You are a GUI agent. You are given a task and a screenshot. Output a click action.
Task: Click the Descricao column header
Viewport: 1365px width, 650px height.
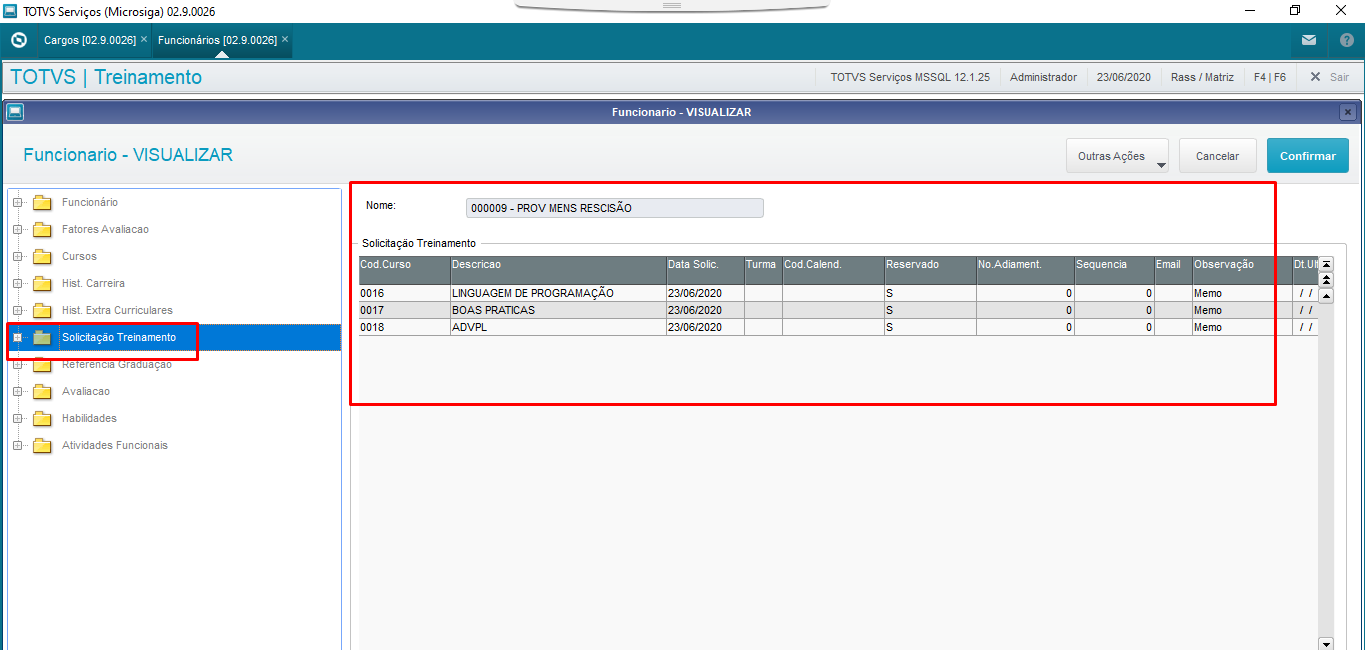pos(559,270)
